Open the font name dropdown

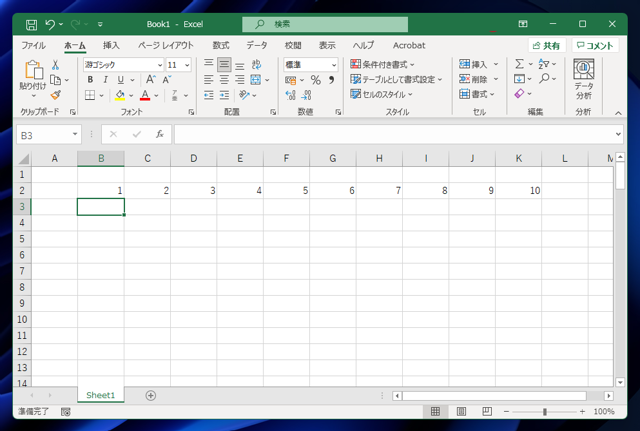click(x=160, y=65)
